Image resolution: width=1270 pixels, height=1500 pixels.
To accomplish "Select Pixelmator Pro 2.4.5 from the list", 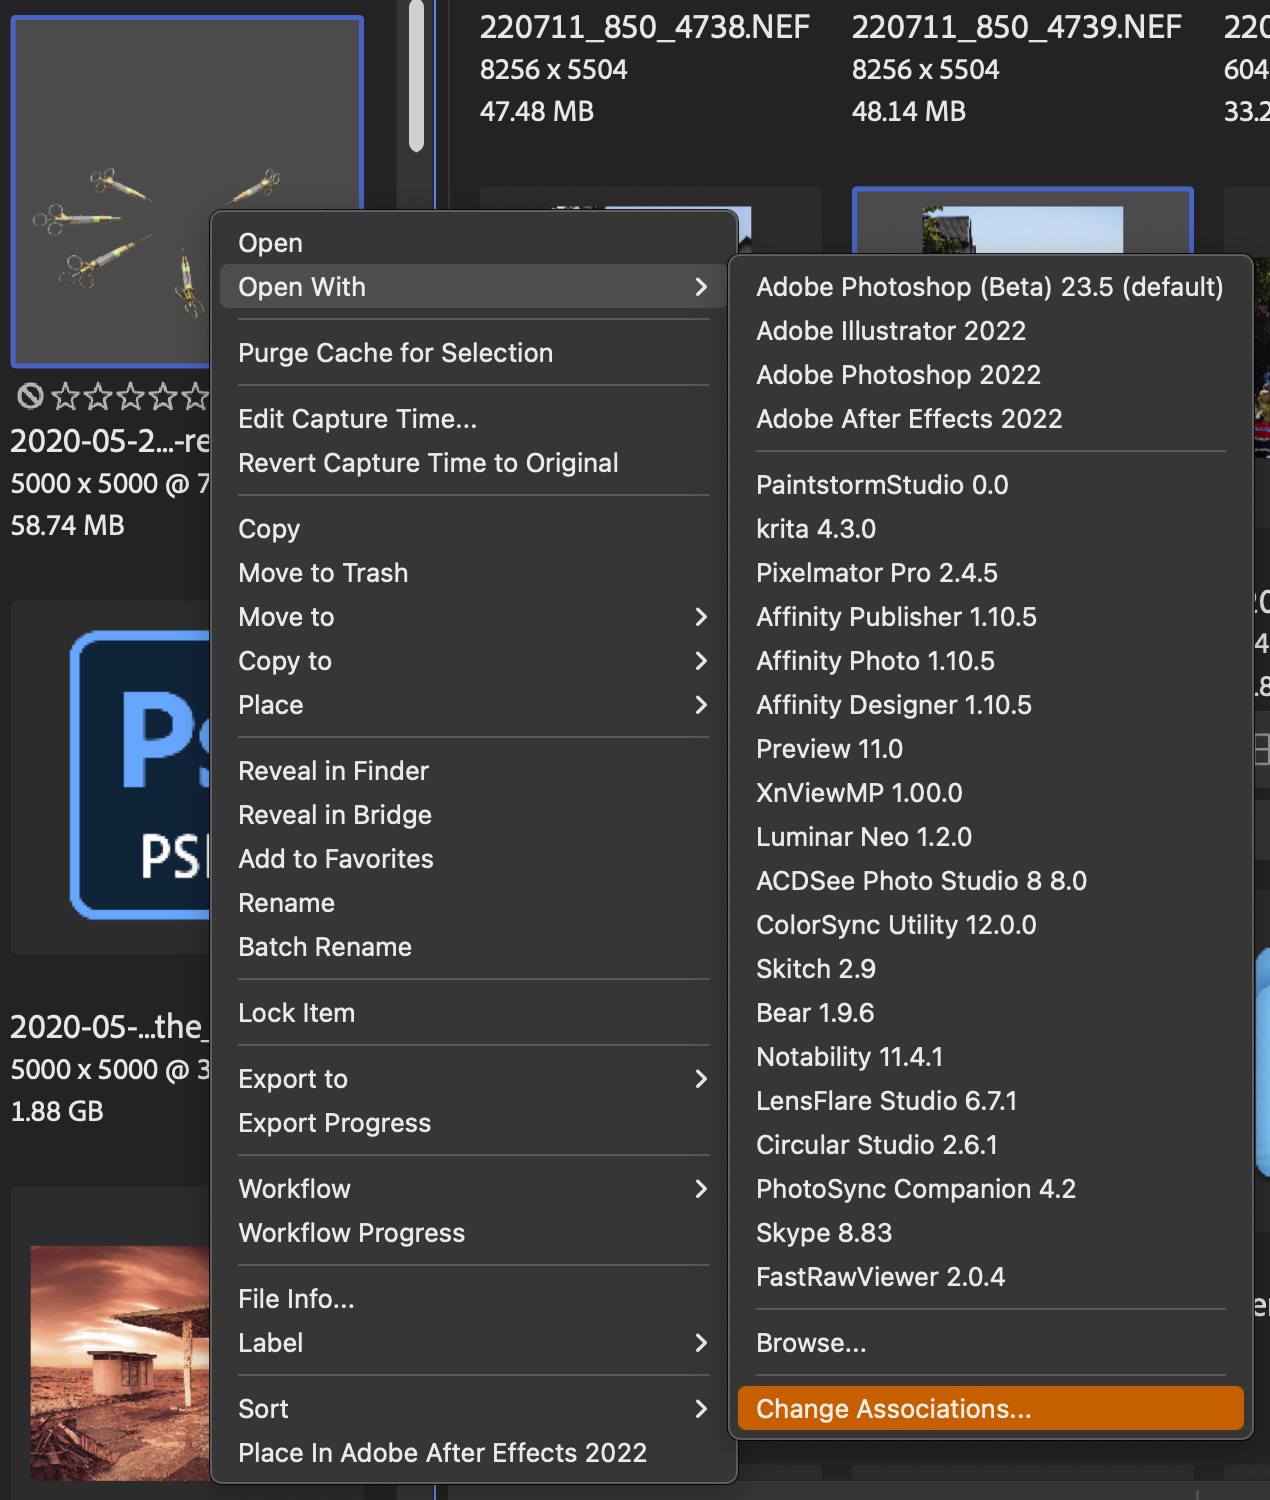I will (x=876, y=573).
